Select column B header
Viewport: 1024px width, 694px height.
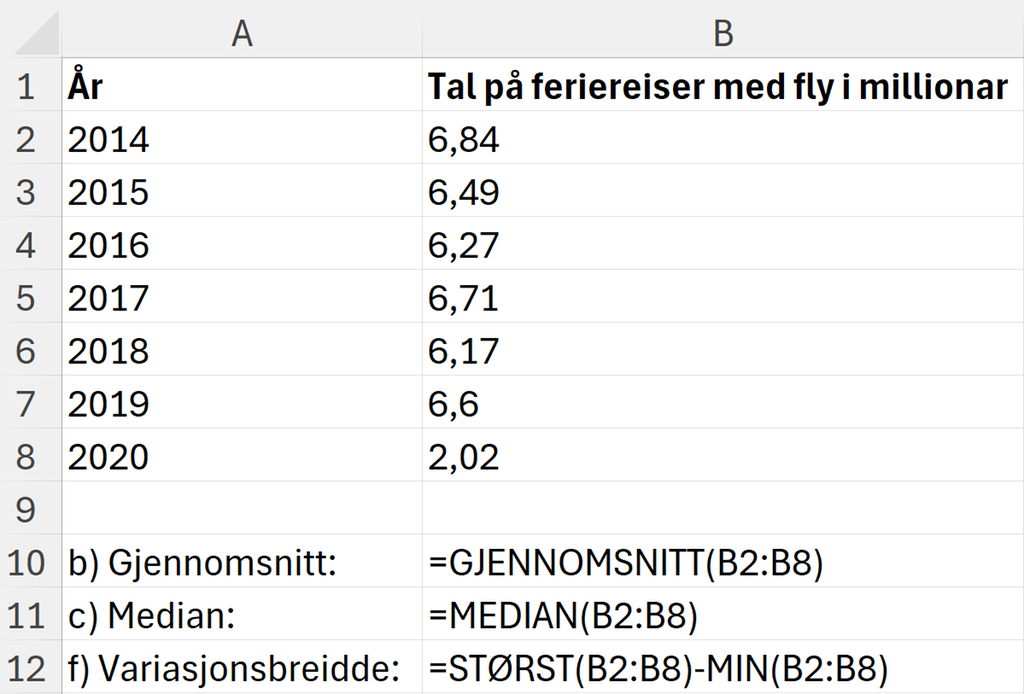722,32
